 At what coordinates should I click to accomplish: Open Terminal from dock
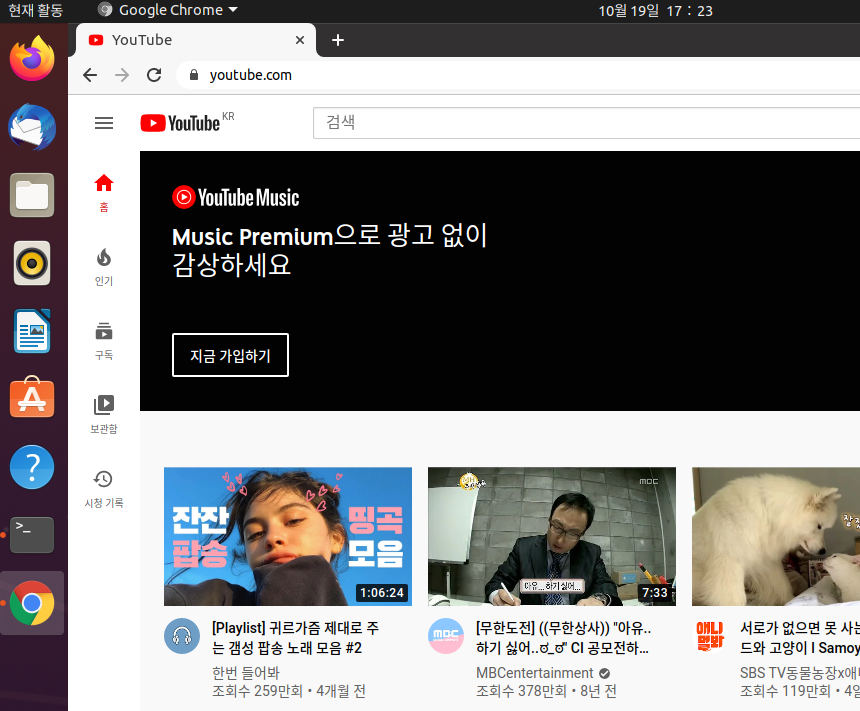32,534
